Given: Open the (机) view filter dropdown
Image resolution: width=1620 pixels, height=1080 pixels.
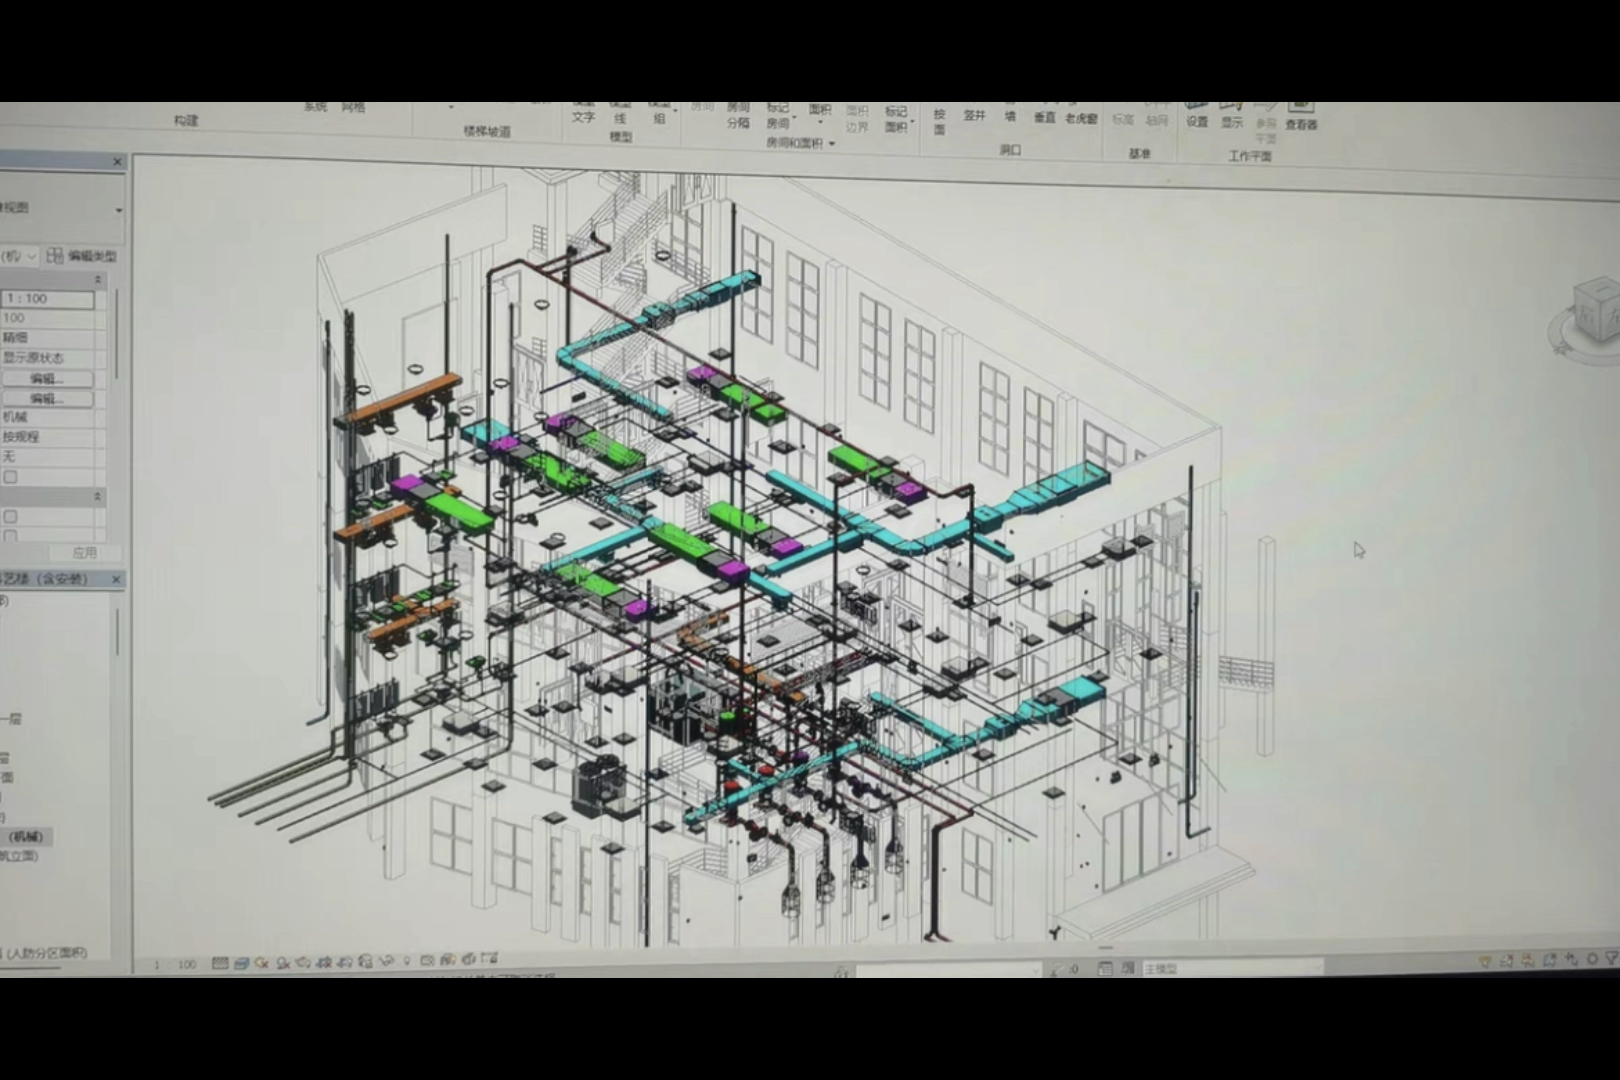Looking at the screenshot, I should [32, 256].
